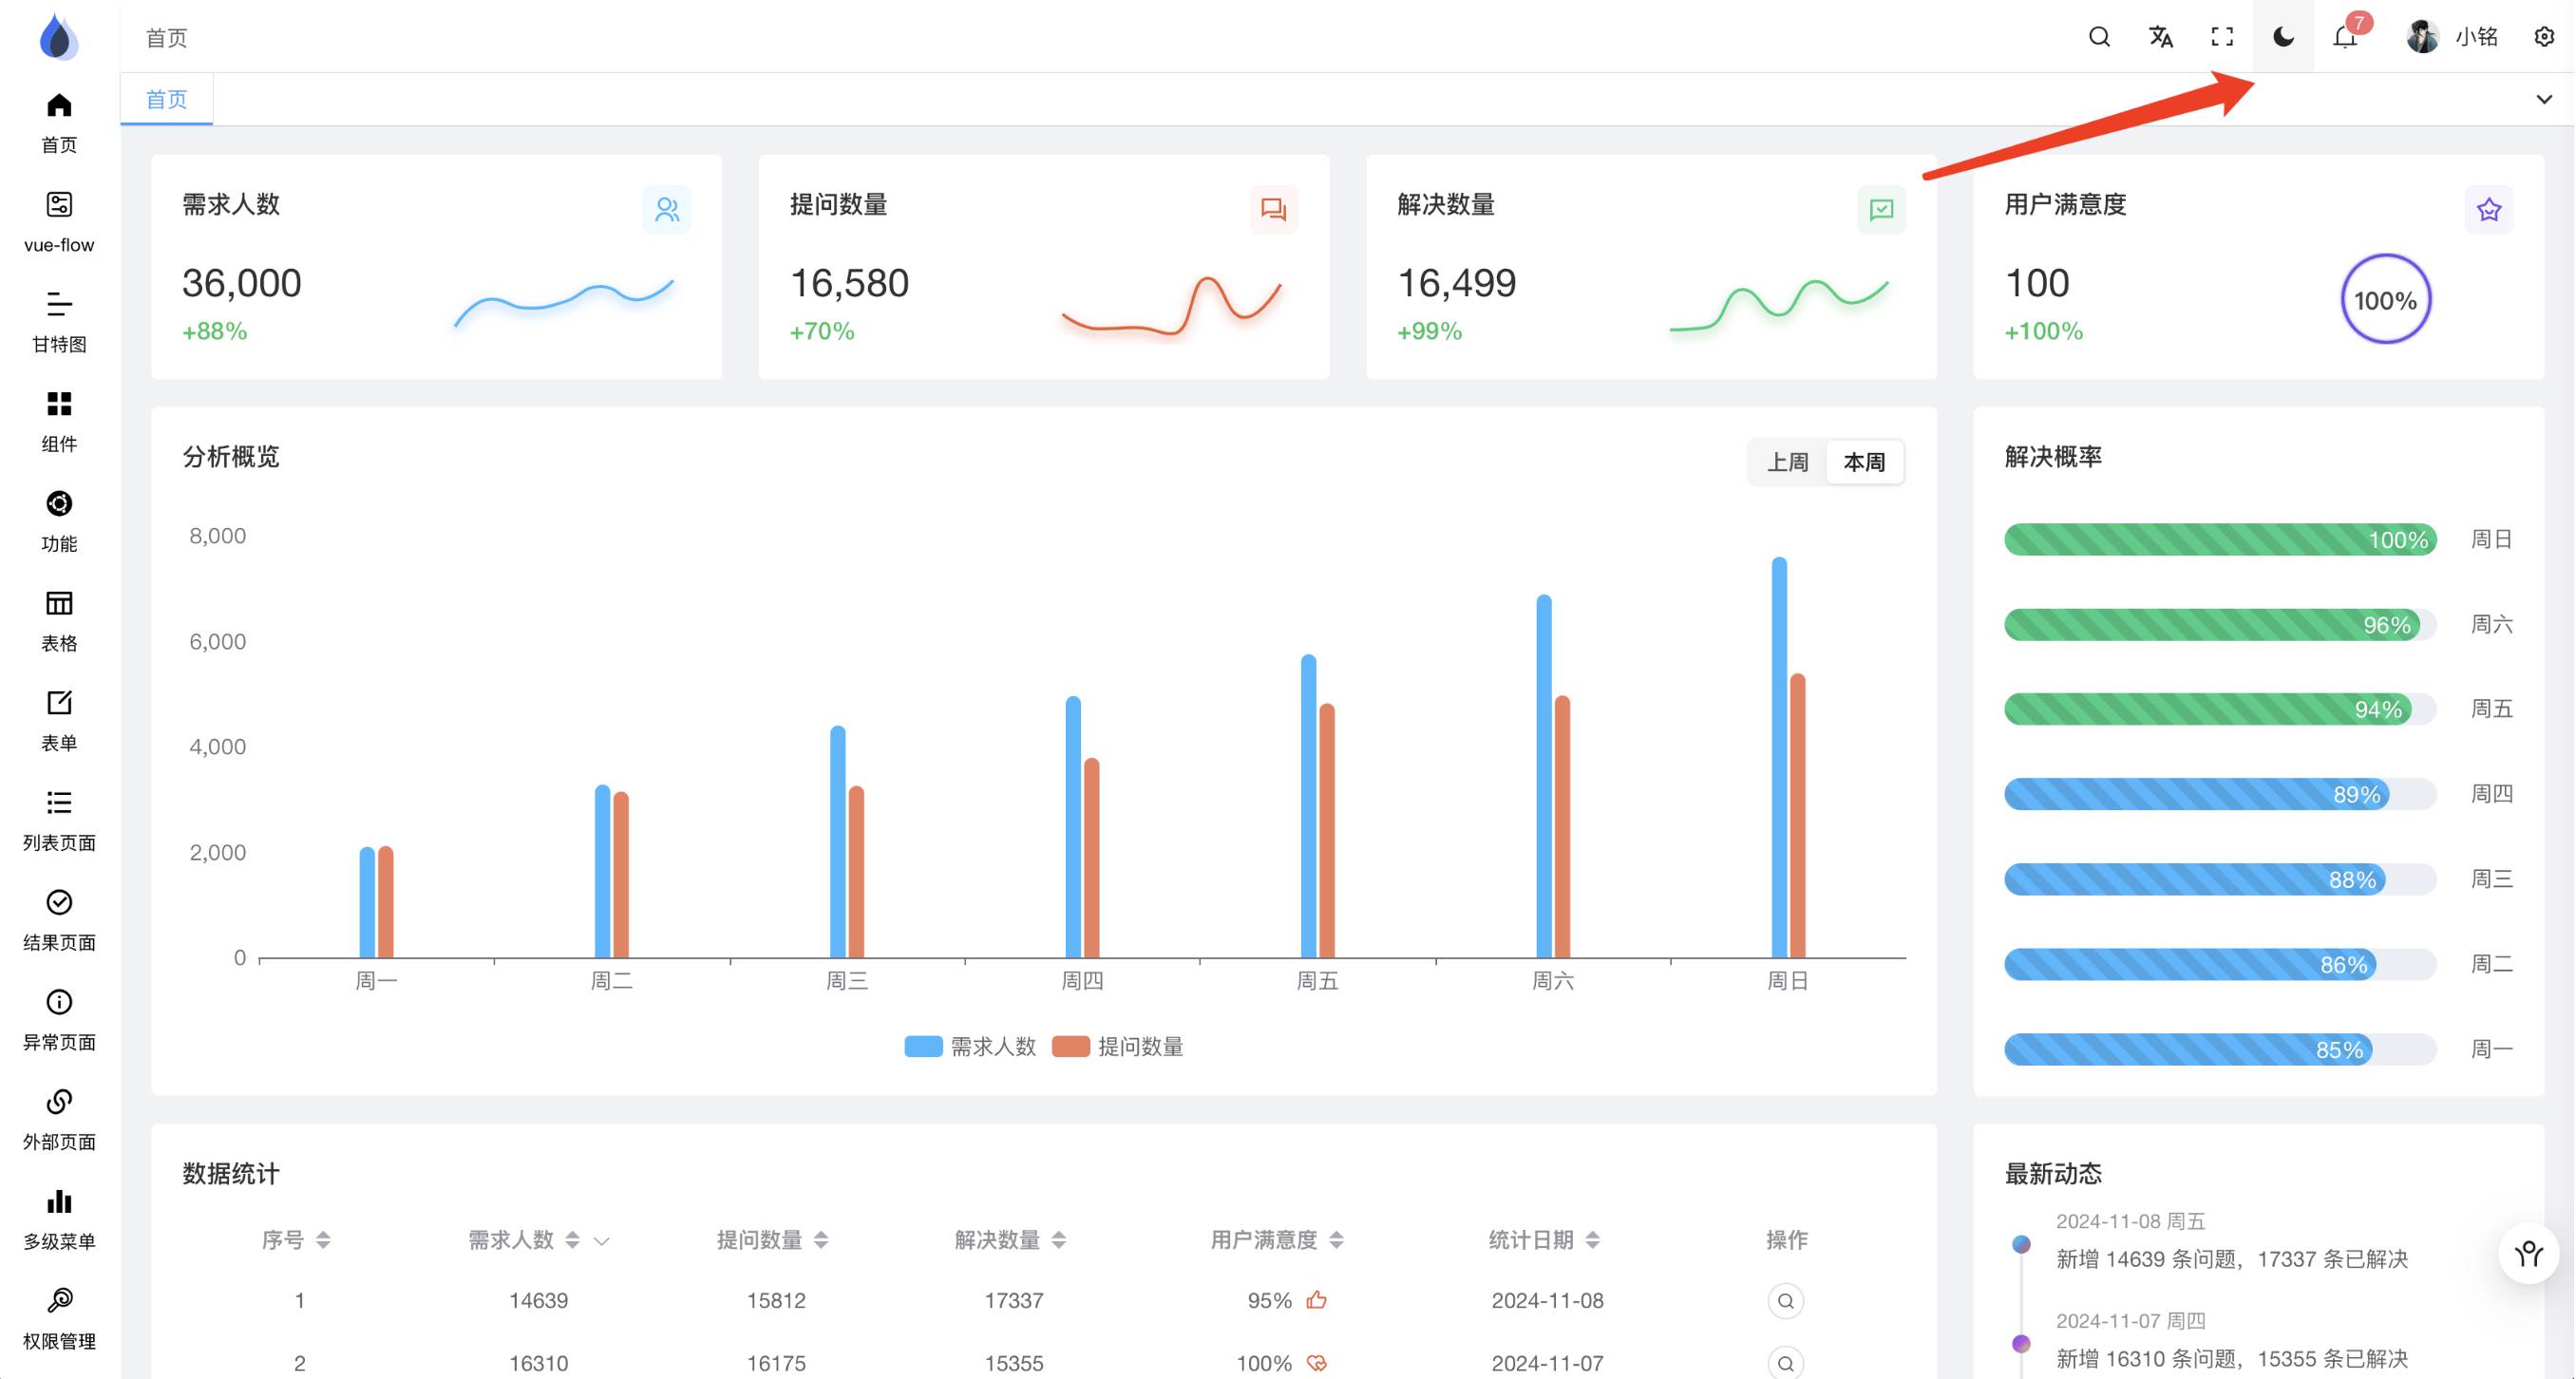Viewport: 2576px width, 1379px height.
Task: Open the settings gear in header
Action: pos(2544,37)
